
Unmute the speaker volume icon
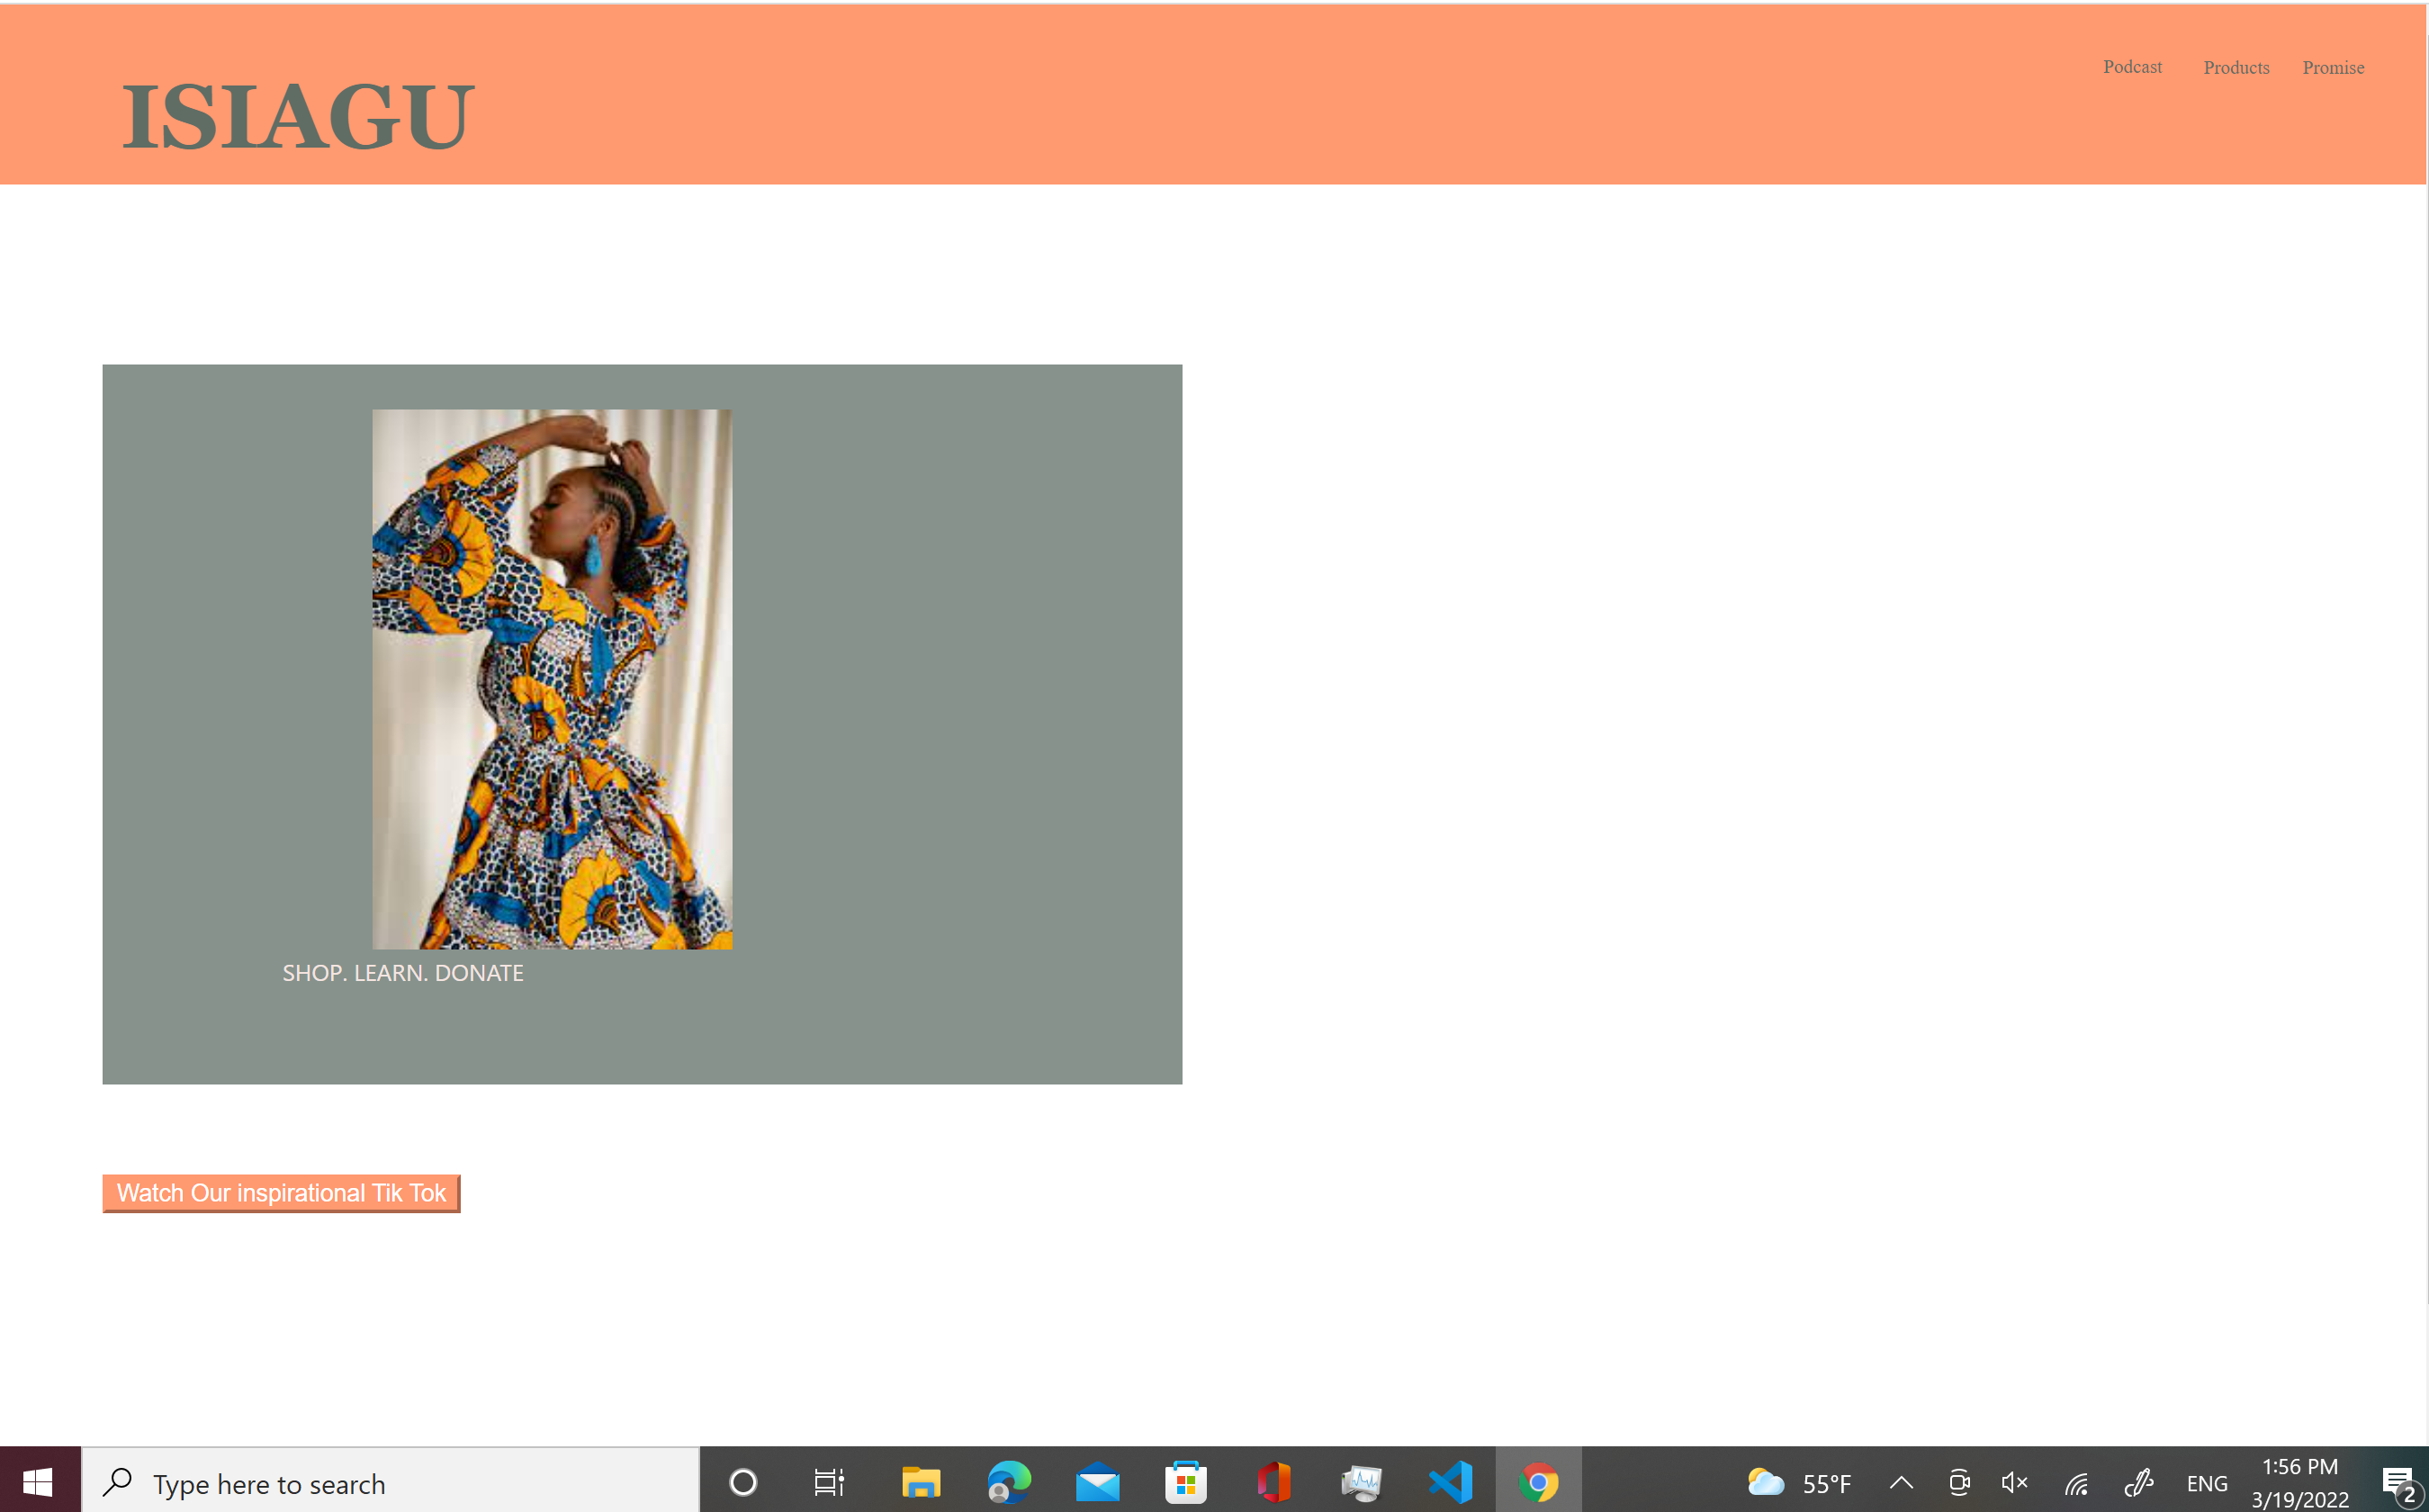click(2014, 1482)
